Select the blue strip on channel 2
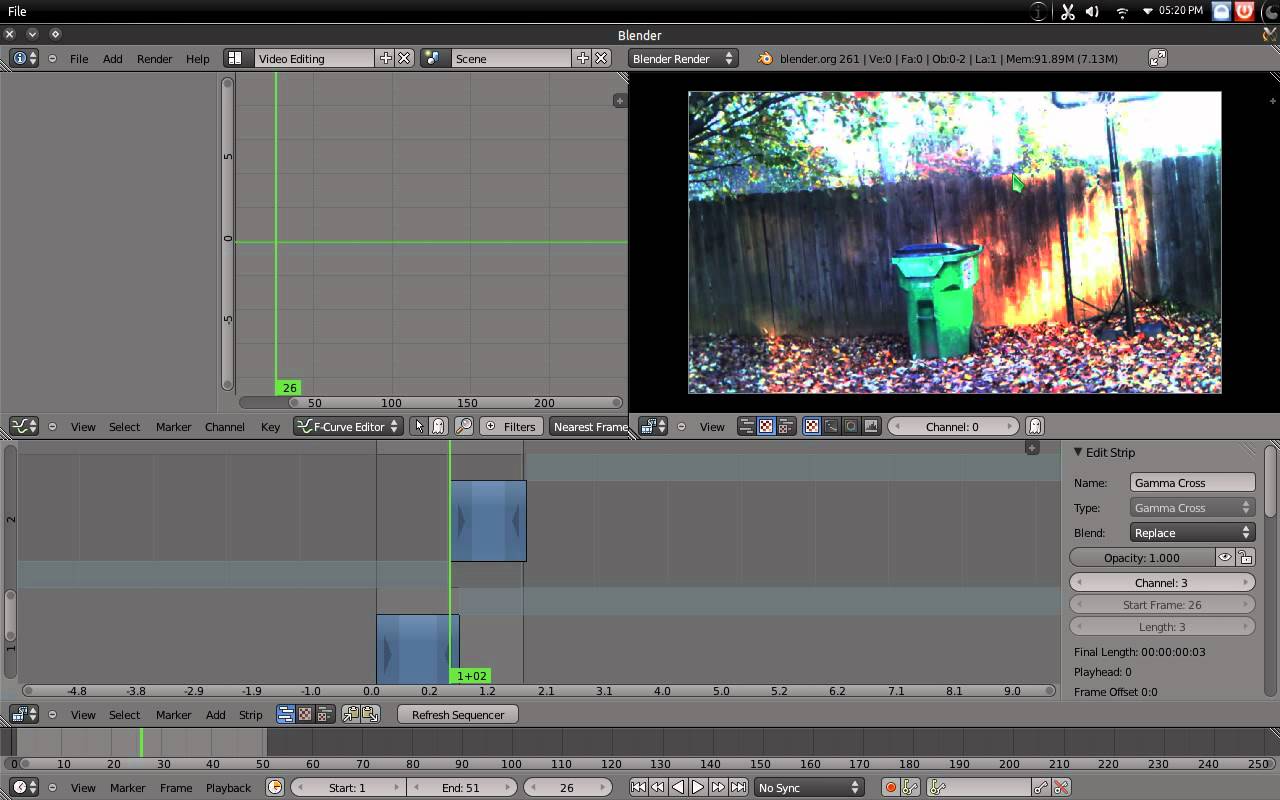The image size is (1280, 800). pyautogui.click(x=488, y=520)
